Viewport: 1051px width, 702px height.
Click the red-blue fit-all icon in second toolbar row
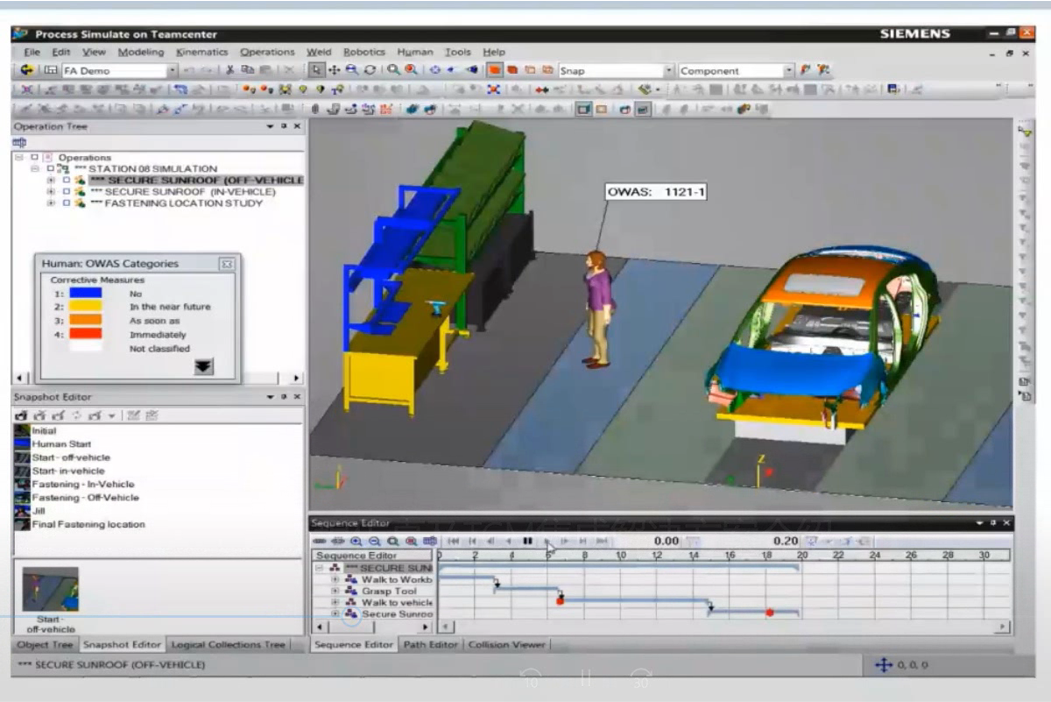[494, 89]
